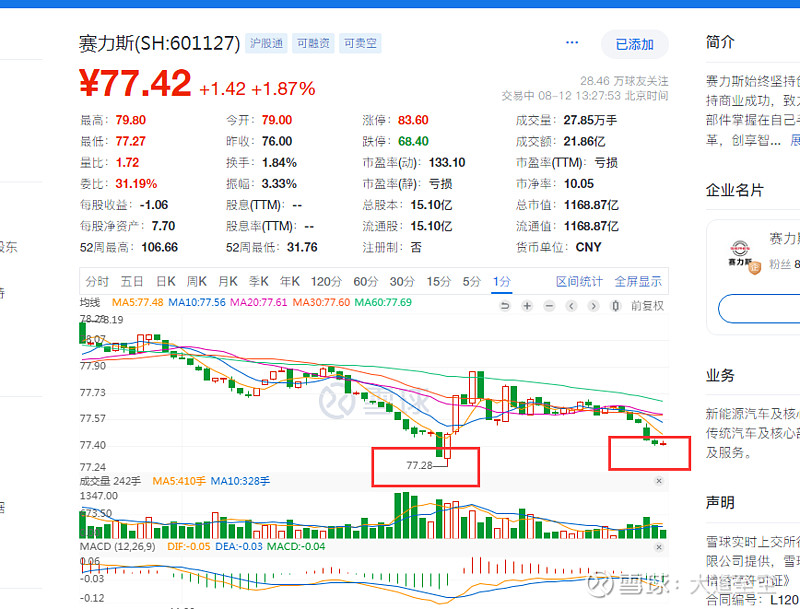Click the ¥77.42 current price

(135, 84)
